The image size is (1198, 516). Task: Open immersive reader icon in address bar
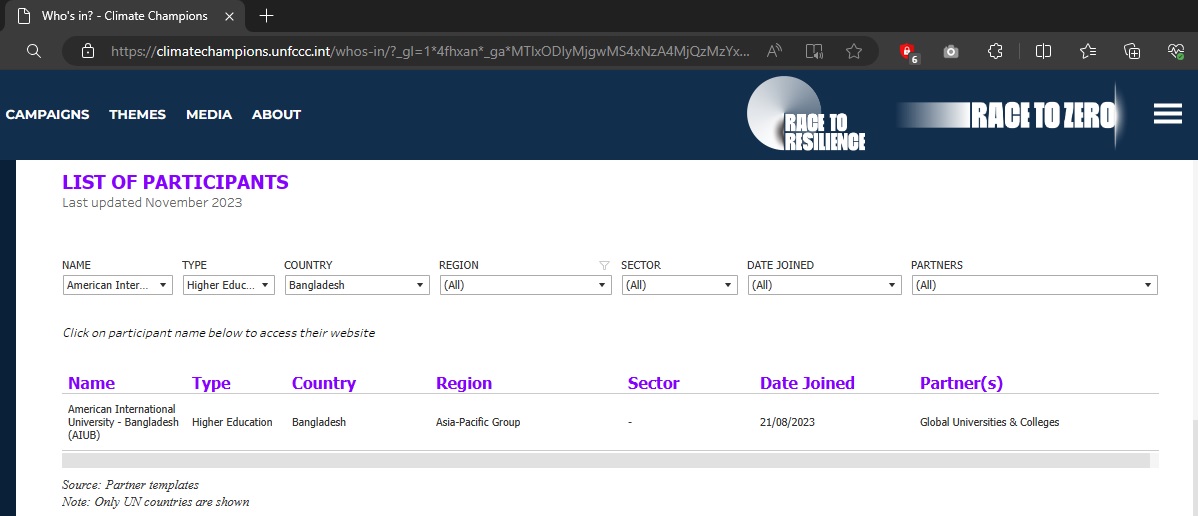[x=814, y=51]
